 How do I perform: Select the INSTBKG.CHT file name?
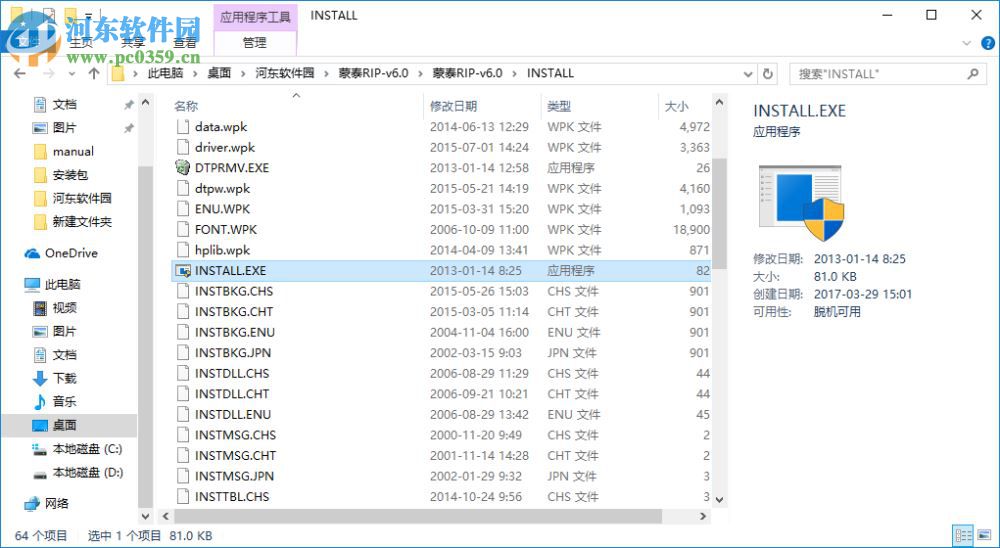234,312
